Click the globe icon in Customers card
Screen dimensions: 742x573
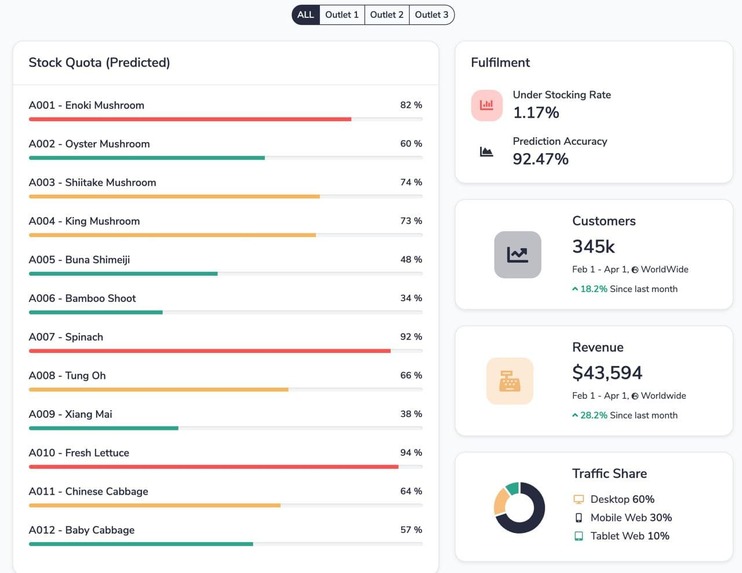click(635, 270)
